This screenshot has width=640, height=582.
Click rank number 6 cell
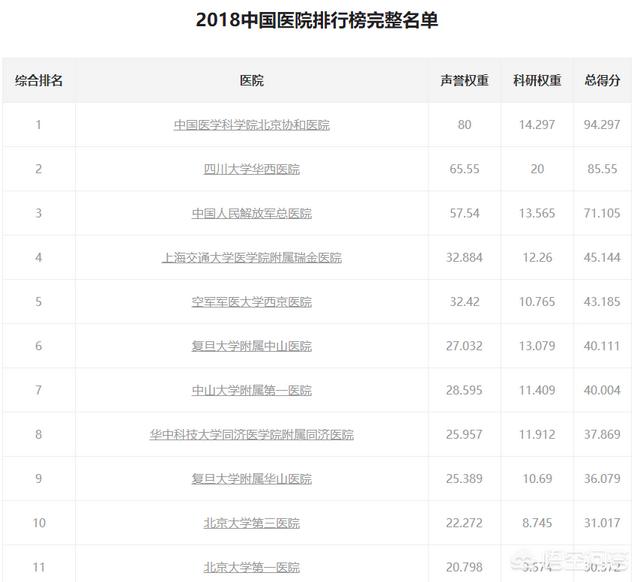tap(39, 346)
